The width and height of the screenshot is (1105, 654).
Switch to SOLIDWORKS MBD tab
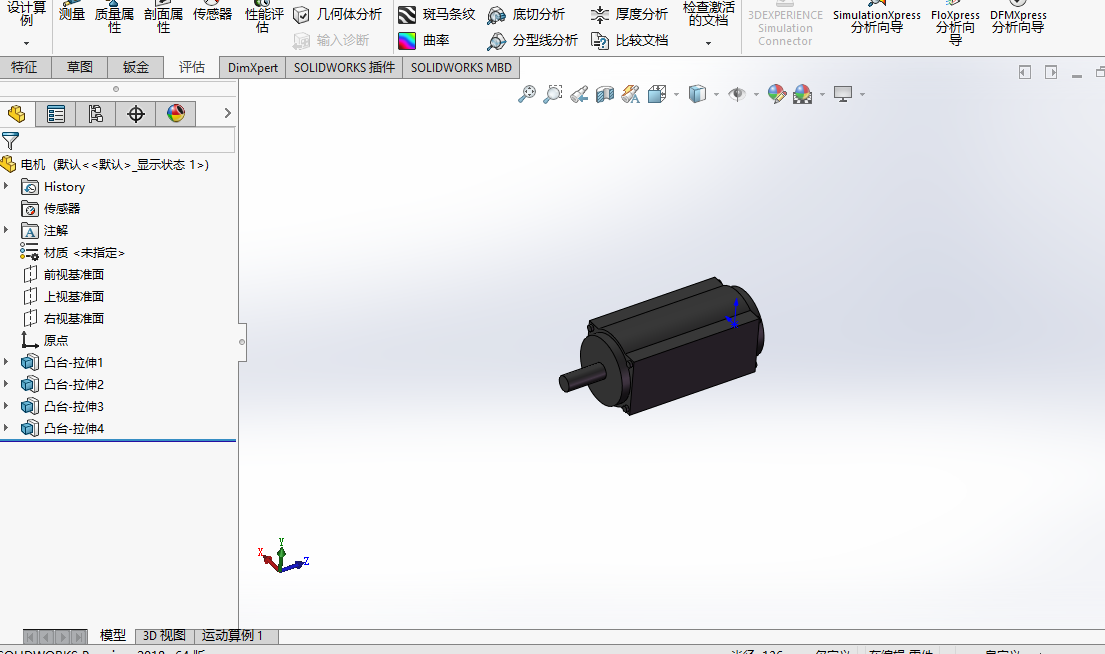[461, 68]
